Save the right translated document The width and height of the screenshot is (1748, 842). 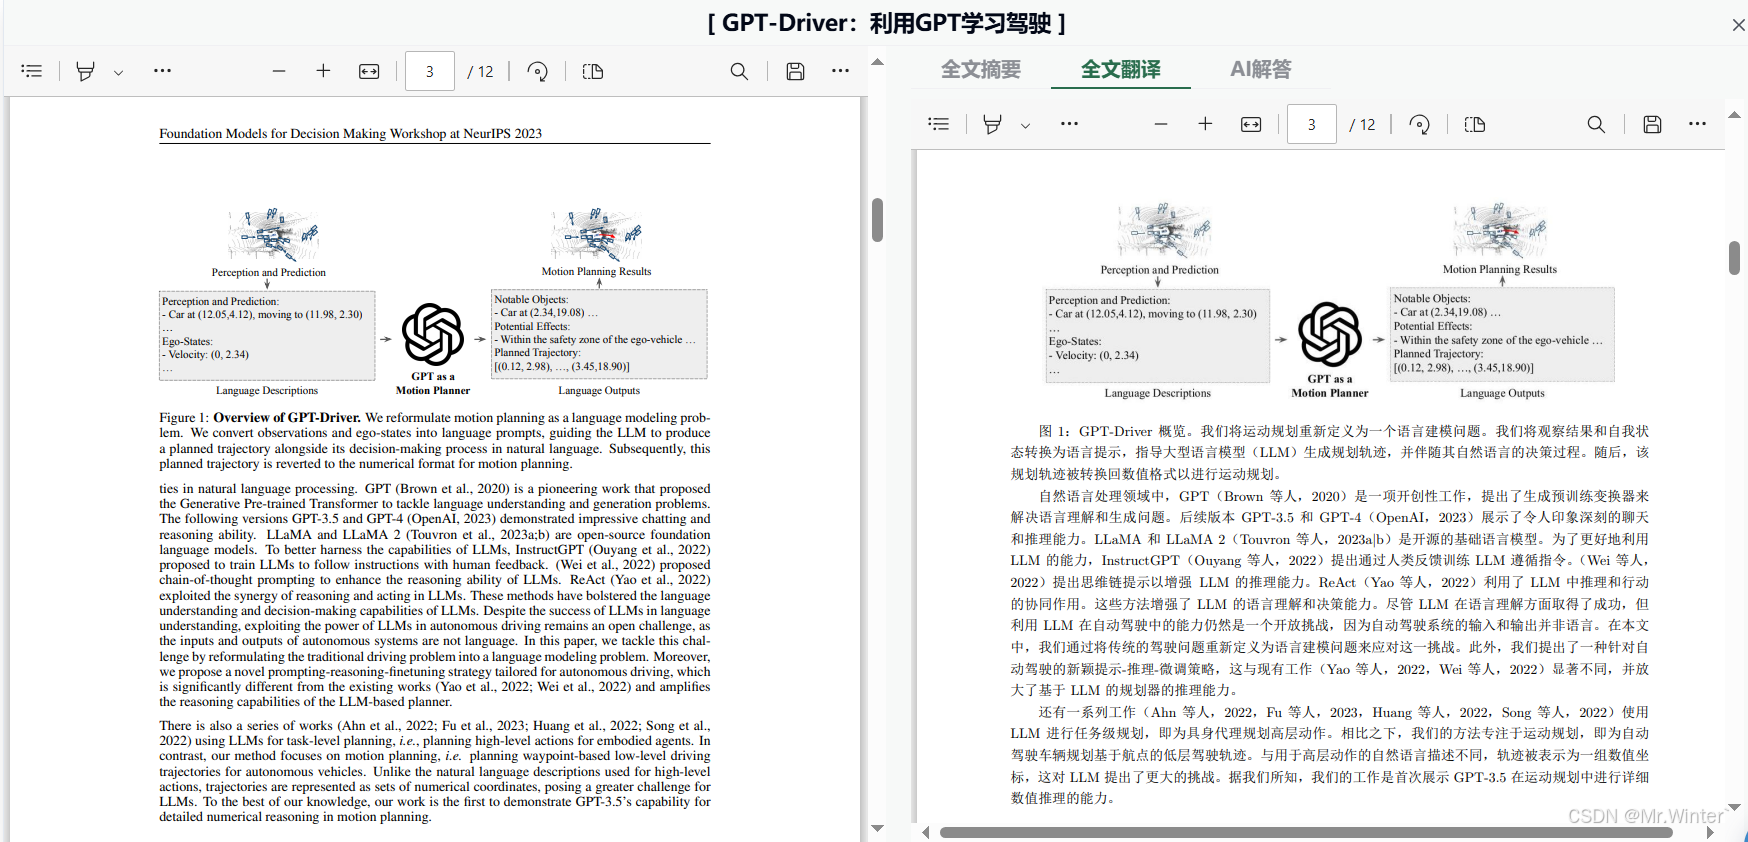pyautogui.click(x=1653, y=124)
